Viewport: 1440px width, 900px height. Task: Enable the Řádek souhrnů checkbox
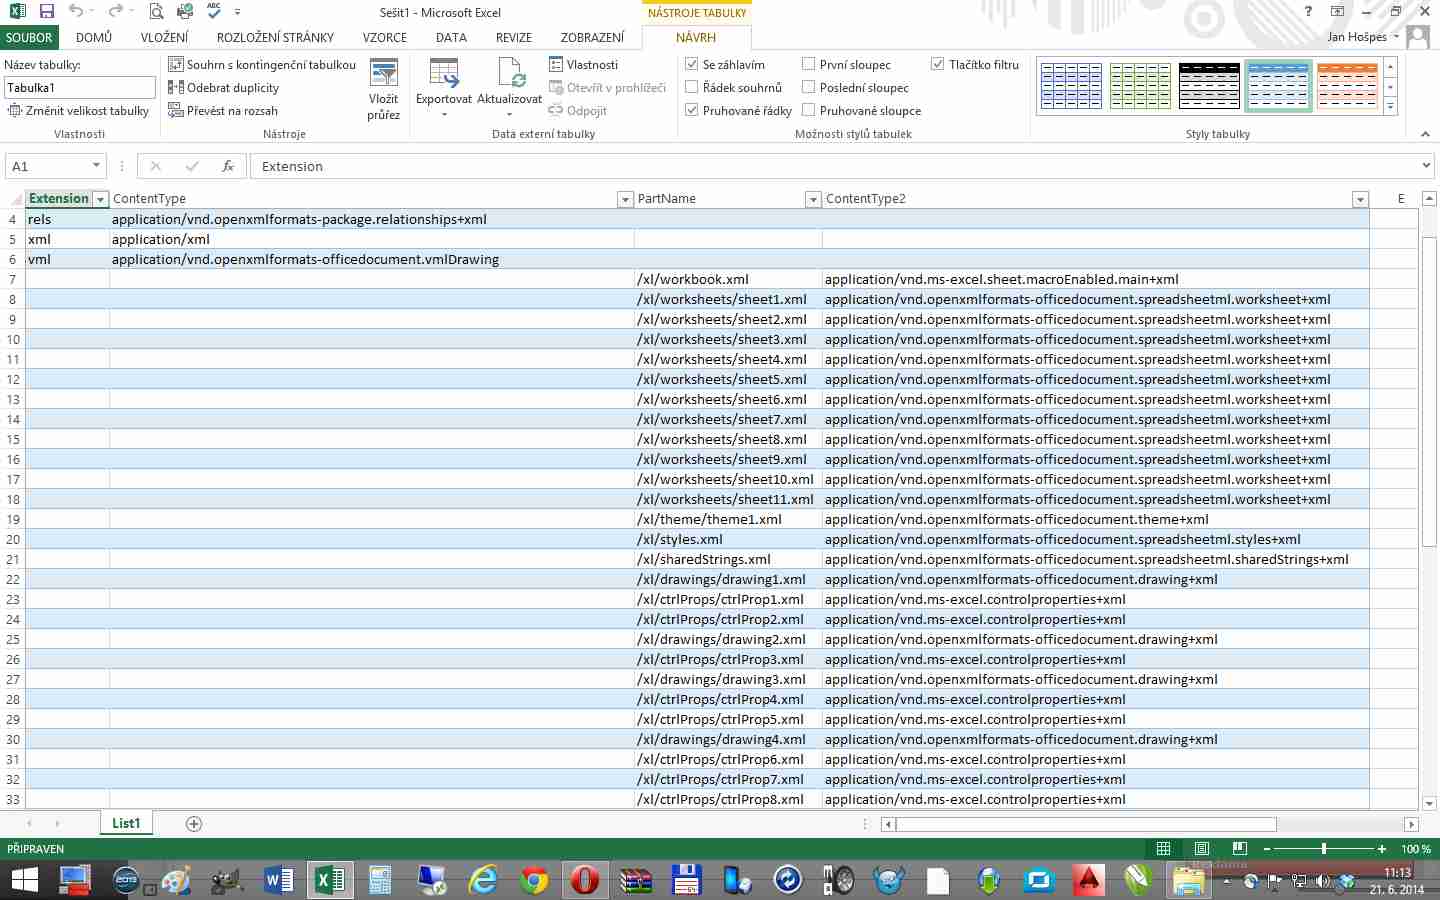point(691,87)
